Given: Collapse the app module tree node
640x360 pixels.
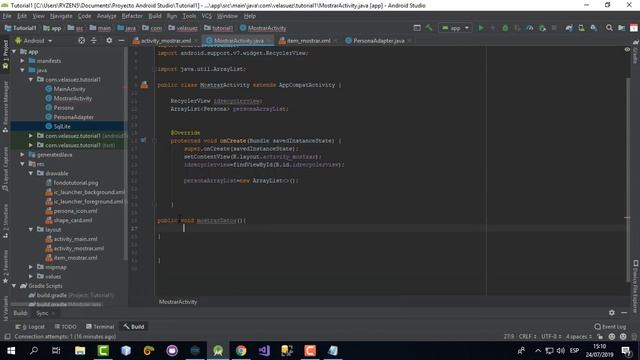Looking at the screenshot, I should (x=14, y=51).
